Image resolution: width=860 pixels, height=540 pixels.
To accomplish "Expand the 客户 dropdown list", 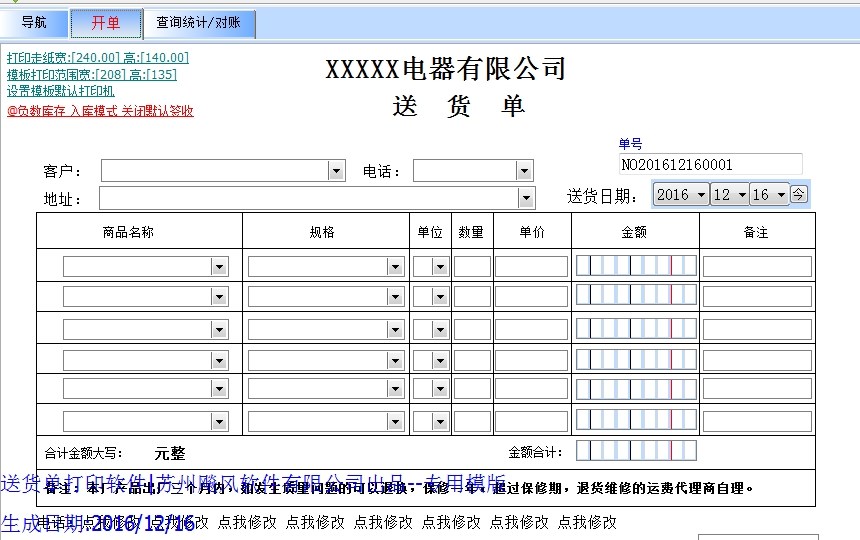I will click(336, 171).
